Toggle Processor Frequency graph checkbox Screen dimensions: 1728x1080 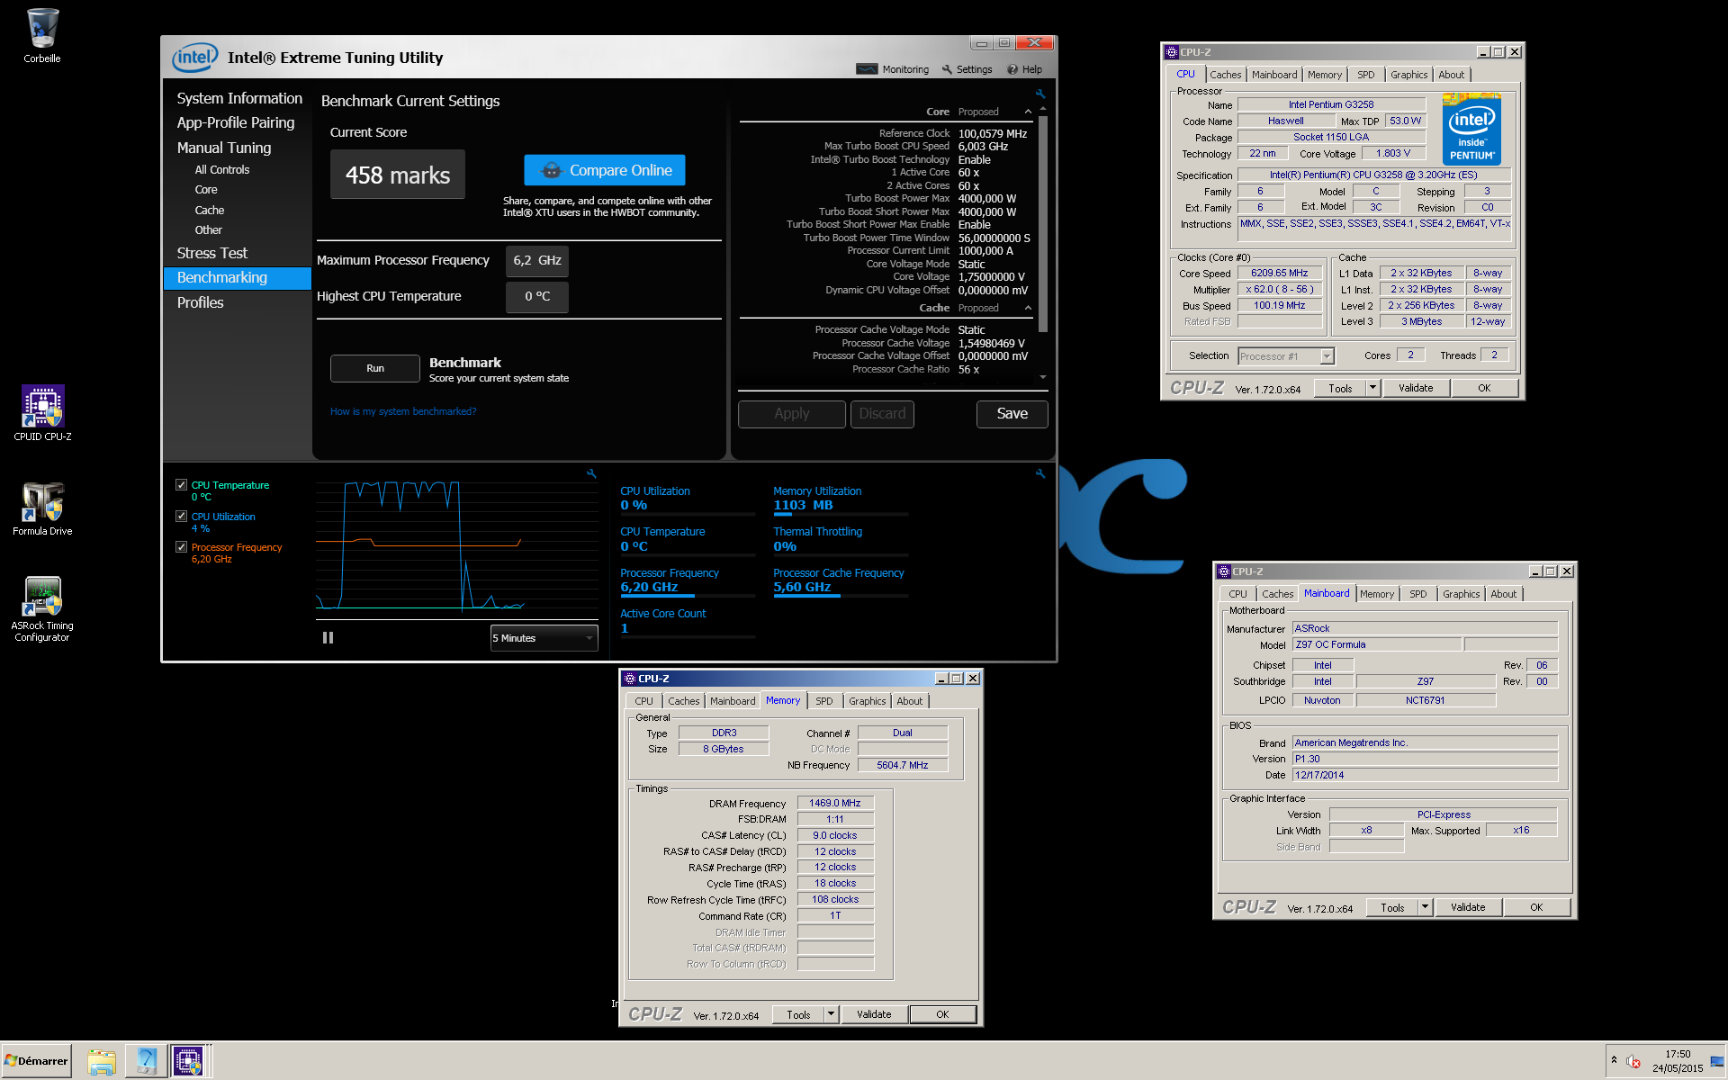click(181, 547)
